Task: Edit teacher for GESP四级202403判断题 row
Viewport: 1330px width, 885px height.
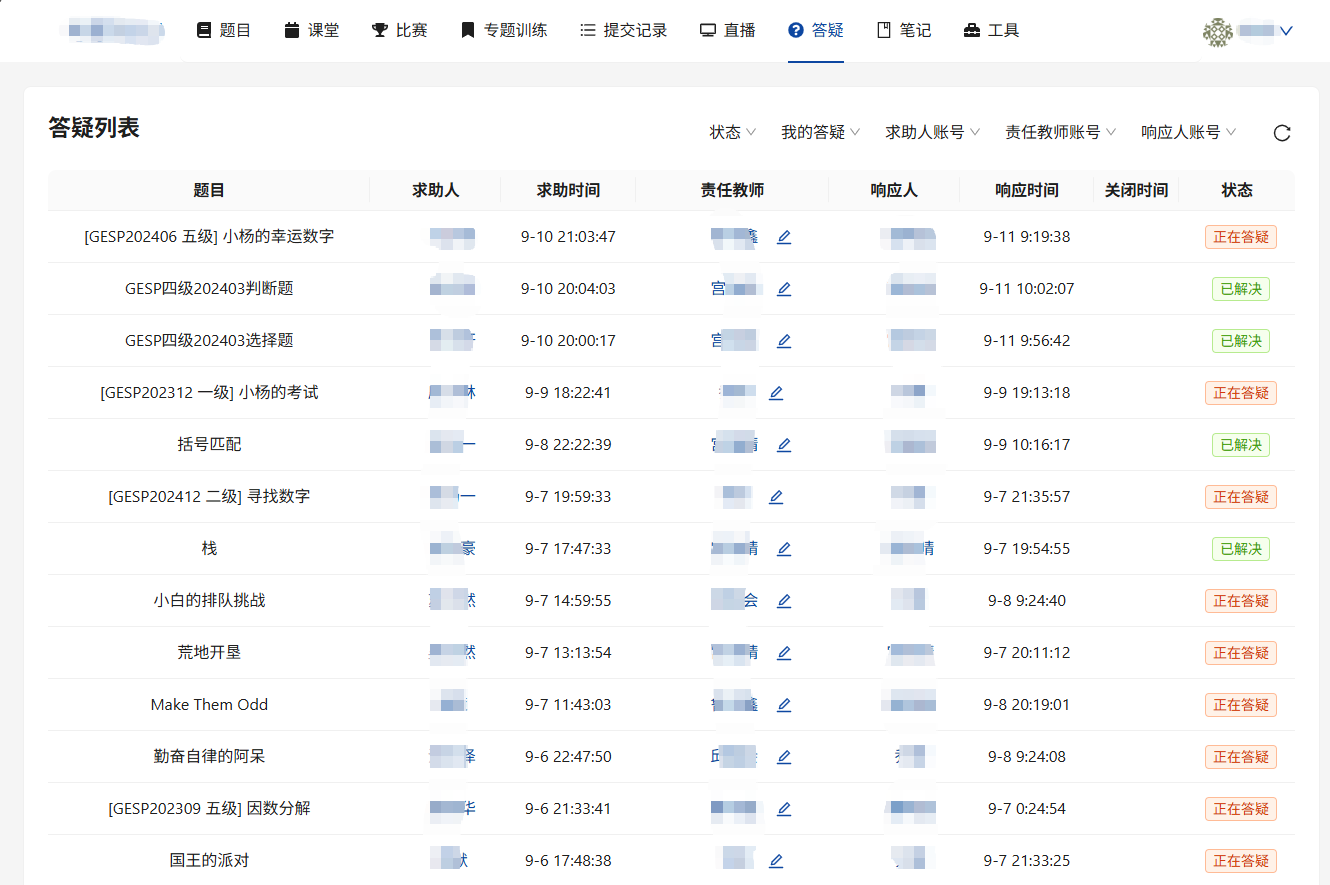Action: click(784, 289)
